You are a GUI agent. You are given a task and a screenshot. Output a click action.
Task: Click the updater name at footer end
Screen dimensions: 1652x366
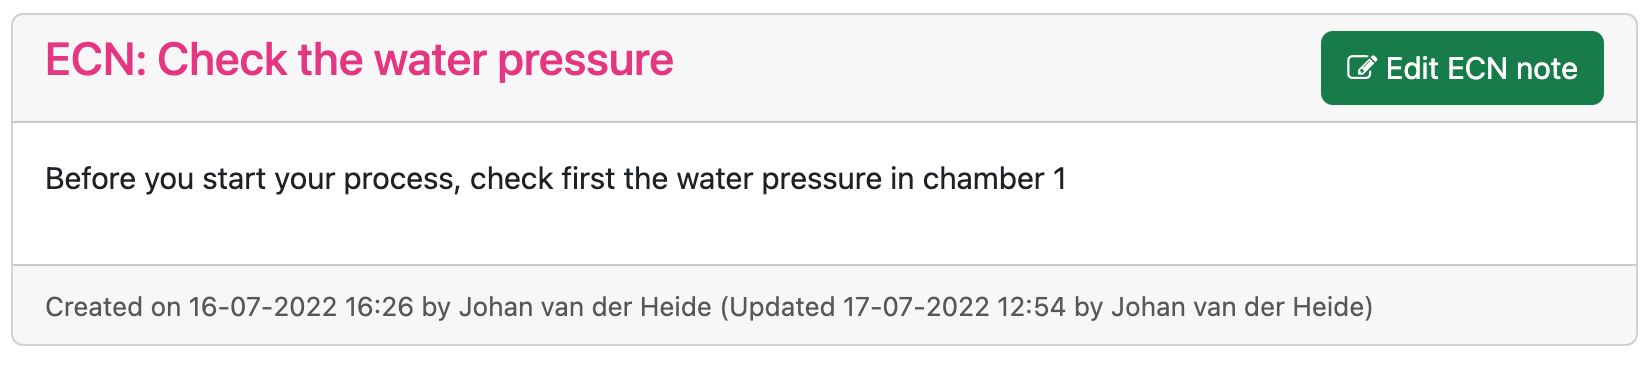click(1241, 307)
